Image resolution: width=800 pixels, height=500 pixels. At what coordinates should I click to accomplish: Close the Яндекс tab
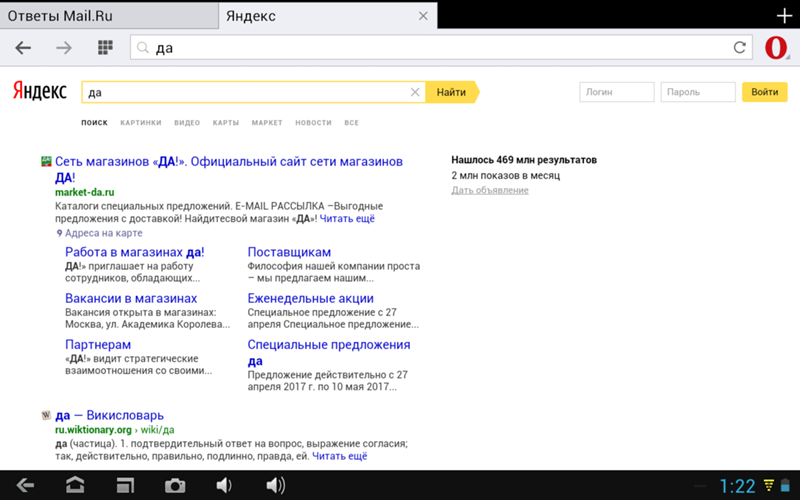pos(423,16)
